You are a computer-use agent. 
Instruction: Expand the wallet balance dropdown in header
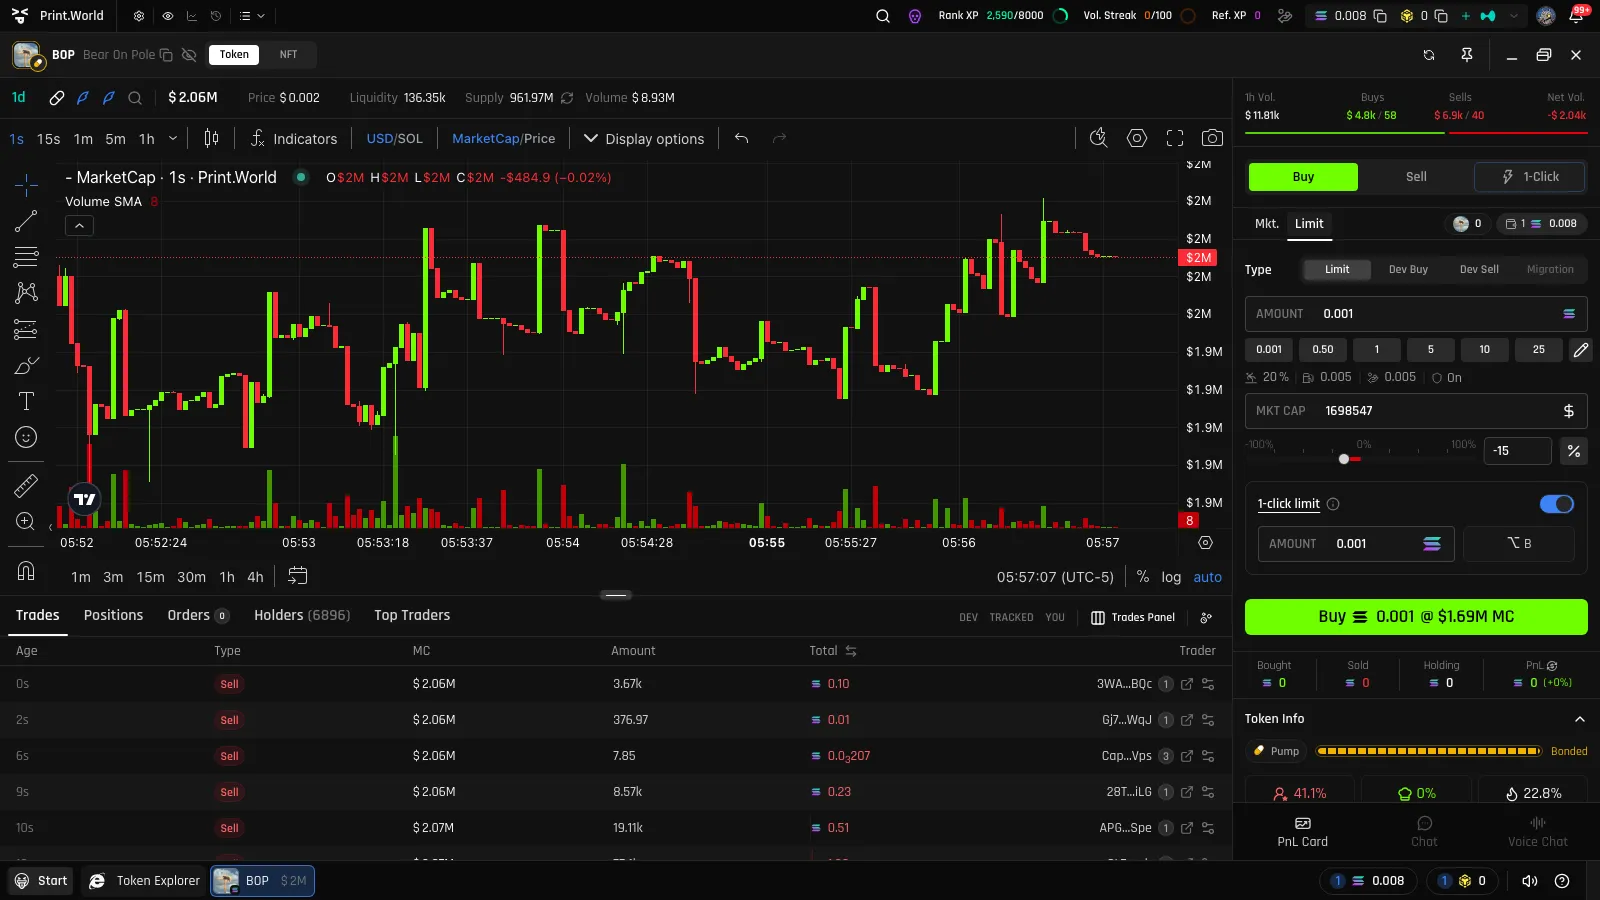[x=1514, y=16]
